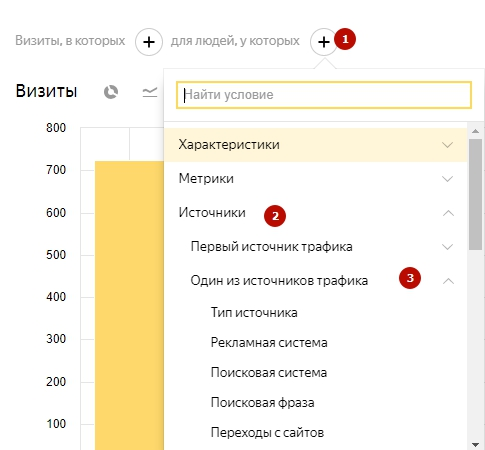Viewport: 485px width, 450px height.
Task: Select 'Поисковая система' condition
Action: pos(269,373)
